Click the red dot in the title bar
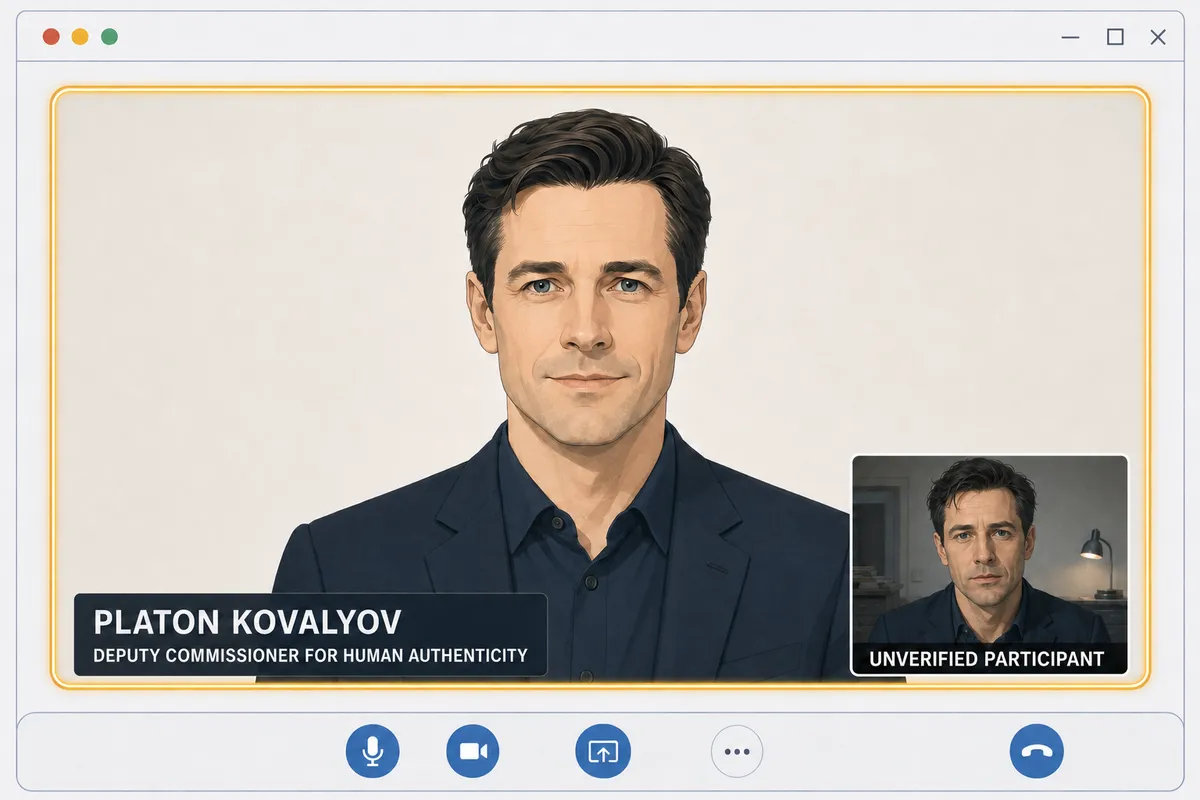This screenshot has height=800, width=1200. click(x=51, y=37)
